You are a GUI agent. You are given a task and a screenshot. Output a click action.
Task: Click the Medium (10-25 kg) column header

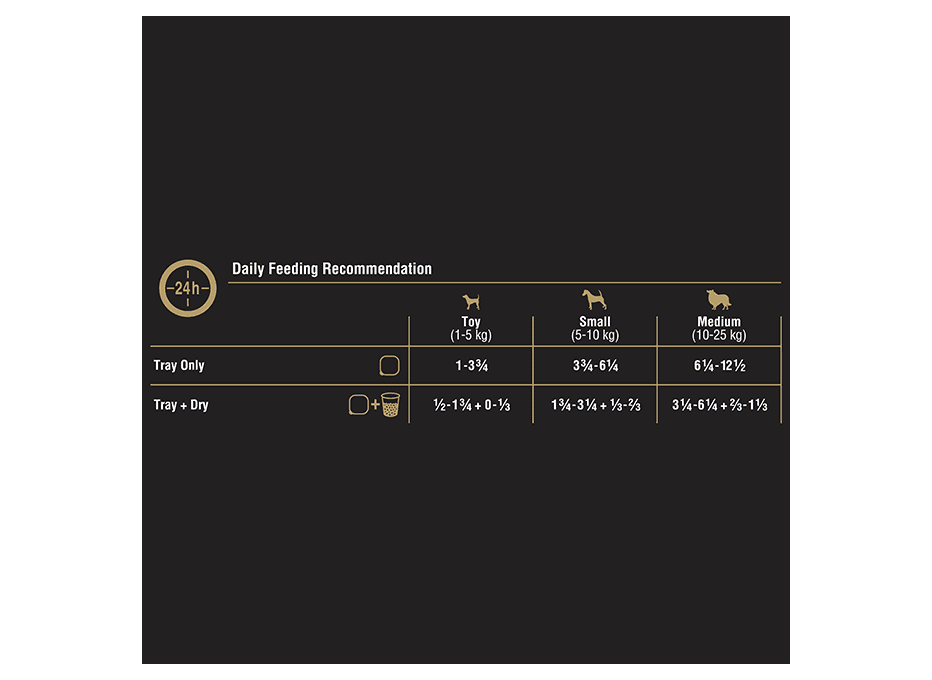coord(719,329)
